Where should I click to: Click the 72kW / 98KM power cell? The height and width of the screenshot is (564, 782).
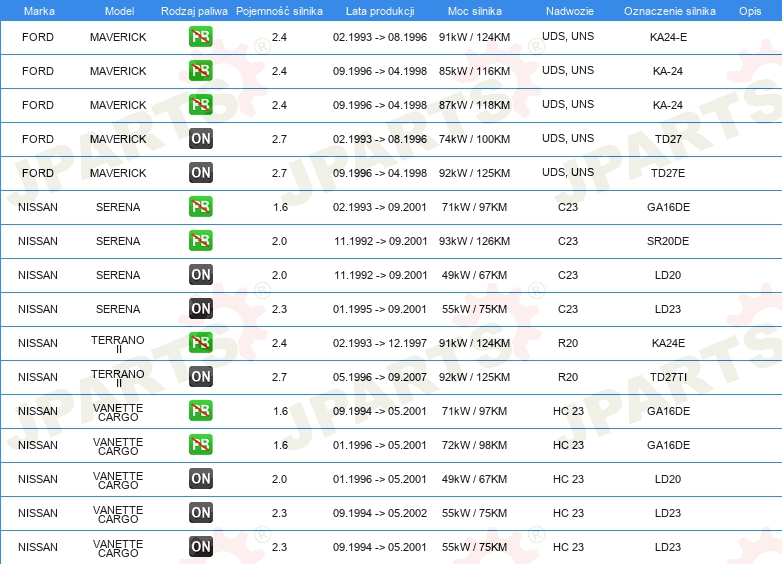click(x=474, y=445)
